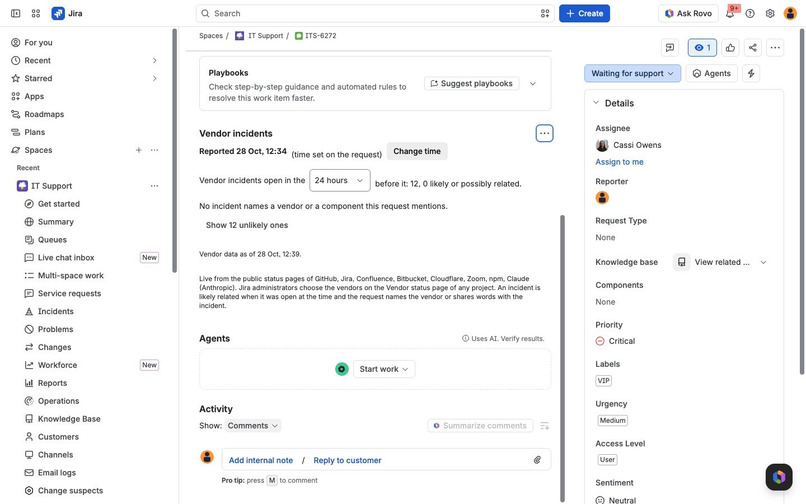Open the user profile avatar

(790, 13)
